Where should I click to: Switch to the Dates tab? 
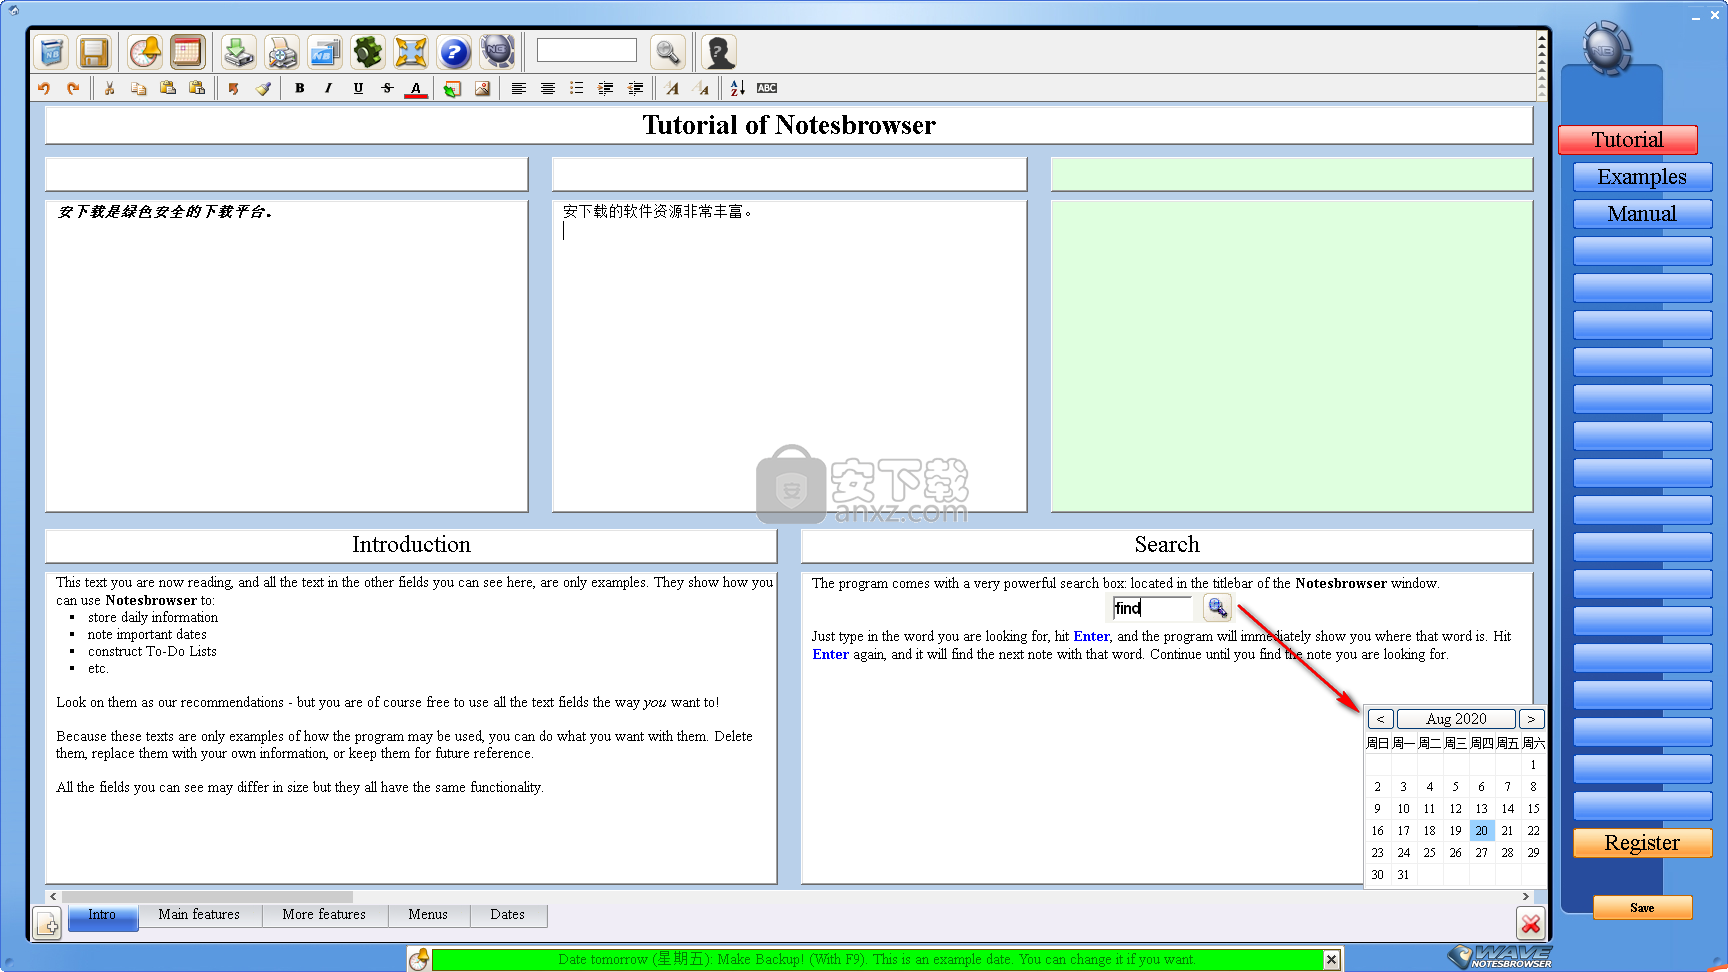coord(508,915)
